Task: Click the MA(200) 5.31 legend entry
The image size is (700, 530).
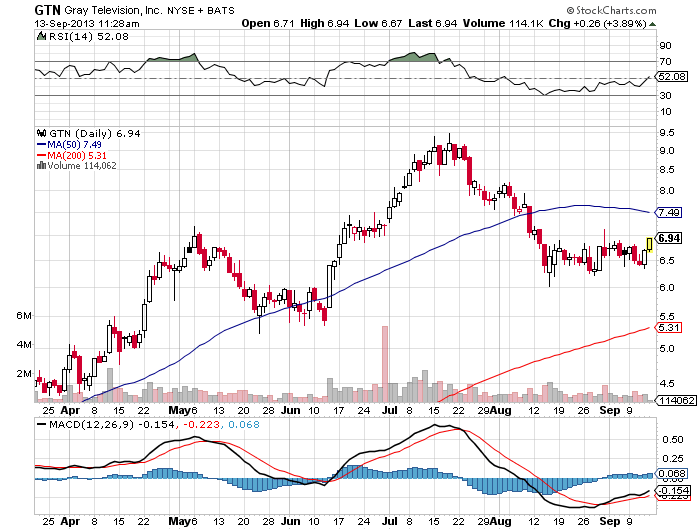Action: [77, 156]
